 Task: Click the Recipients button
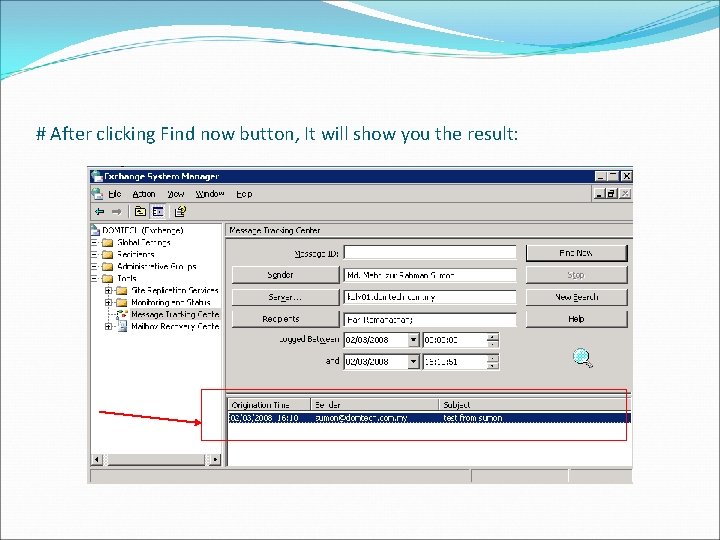[x=286, y=319]
